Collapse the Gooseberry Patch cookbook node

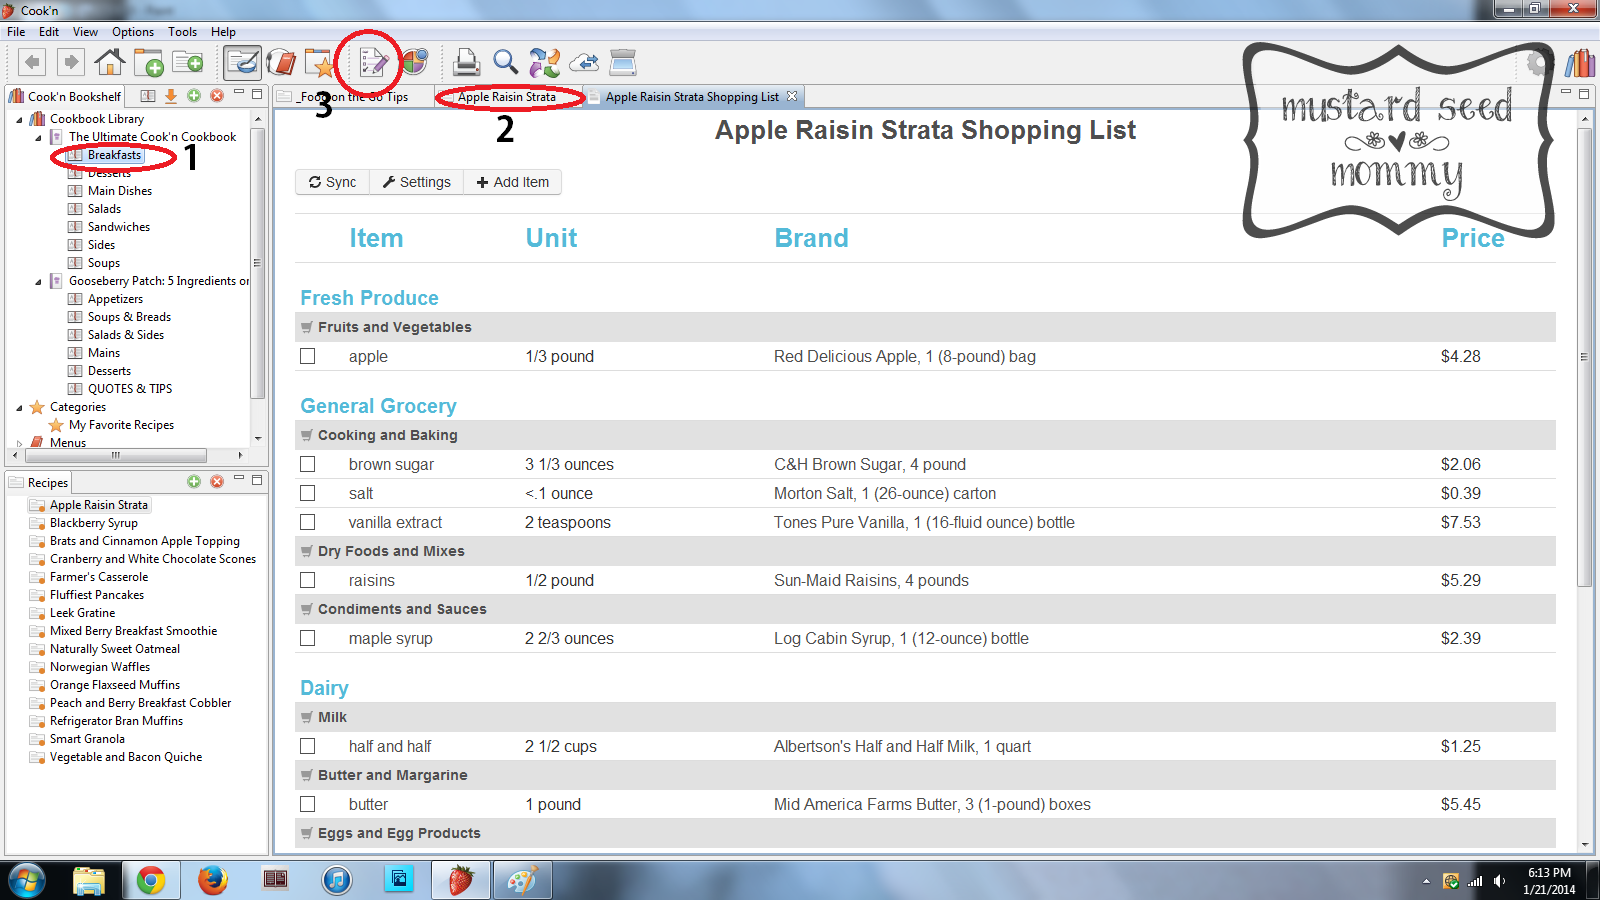(38, 282)
